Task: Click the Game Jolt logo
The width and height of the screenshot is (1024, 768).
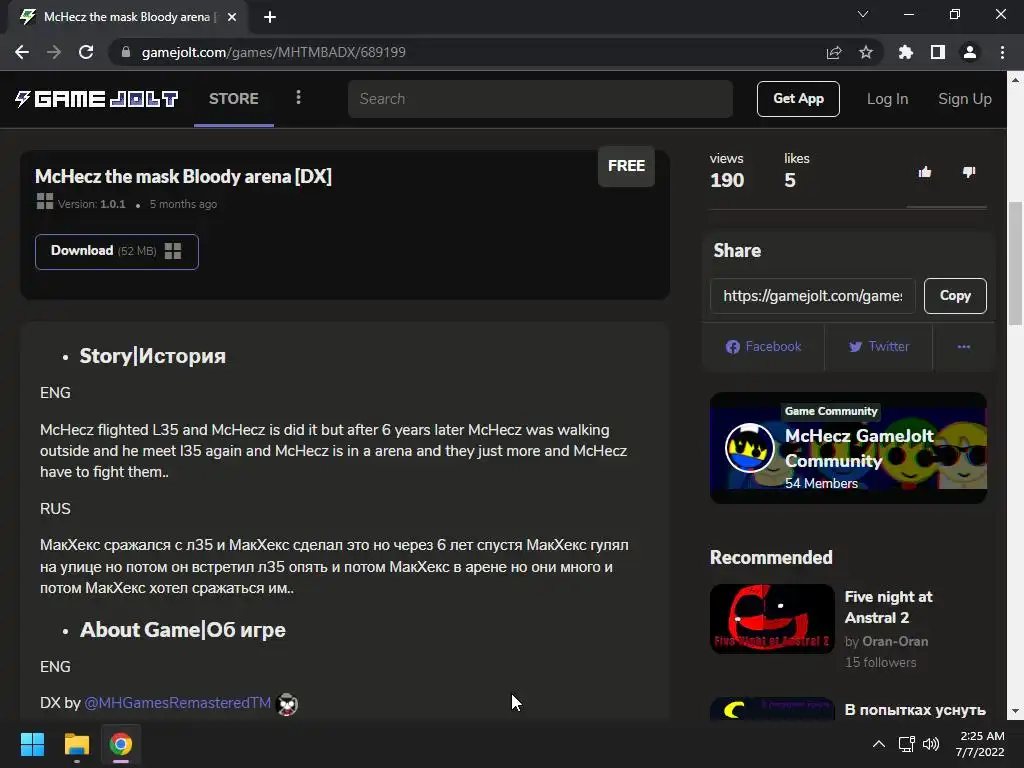Action: pos(97,99)
